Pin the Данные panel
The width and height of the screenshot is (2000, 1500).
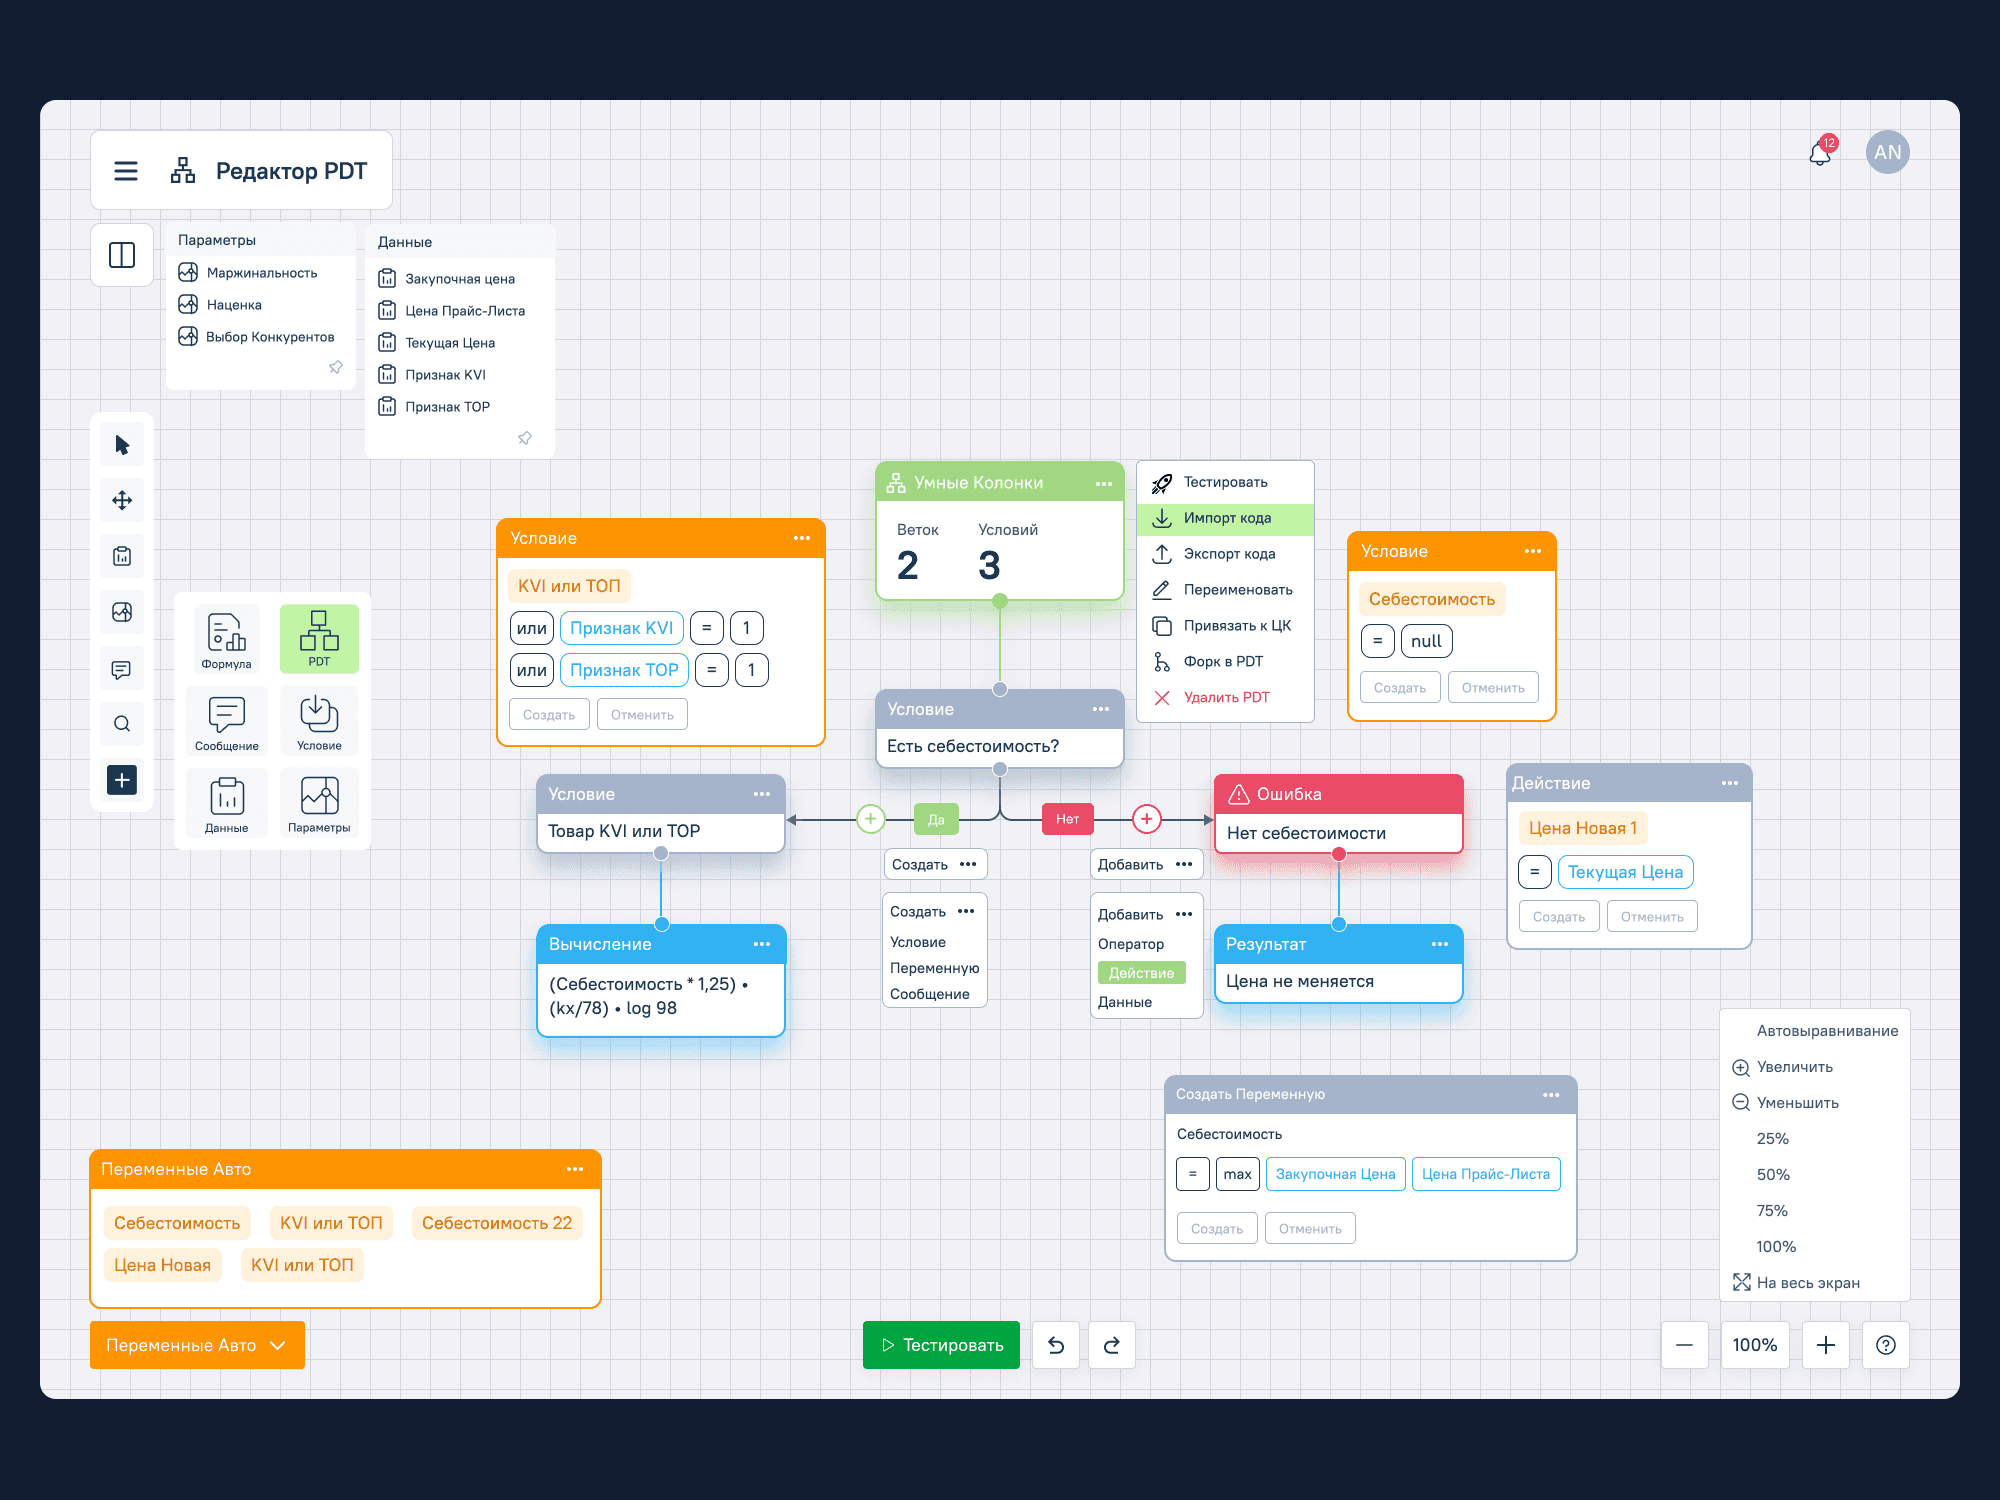tap(525, 438)
